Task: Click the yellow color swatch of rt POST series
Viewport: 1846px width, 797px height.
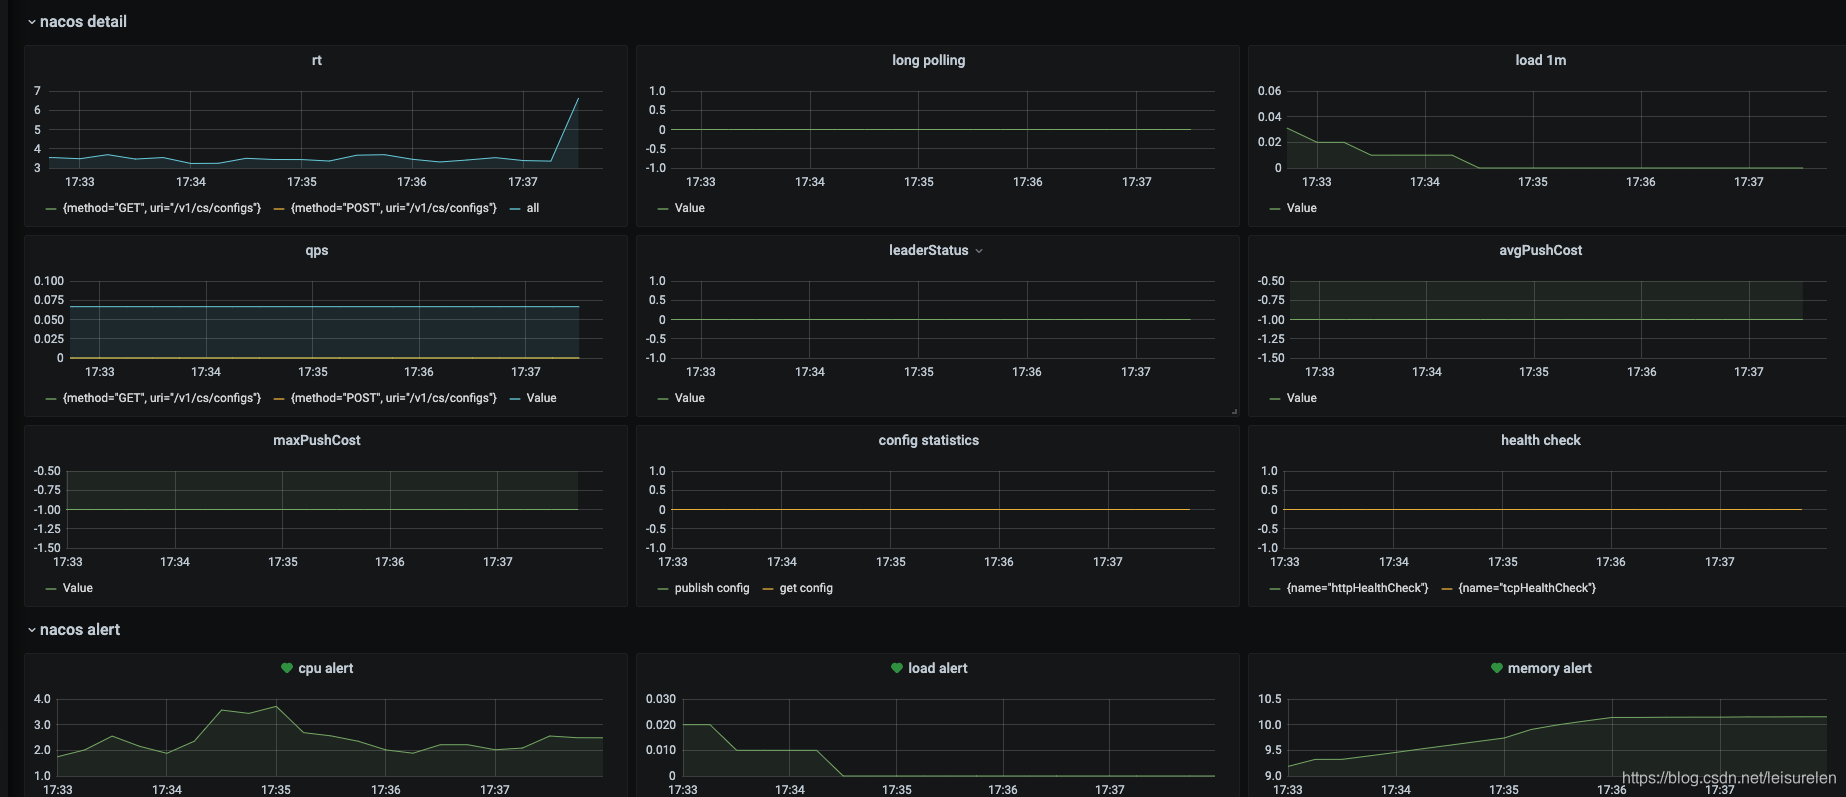Action: (x=279, y=209)
